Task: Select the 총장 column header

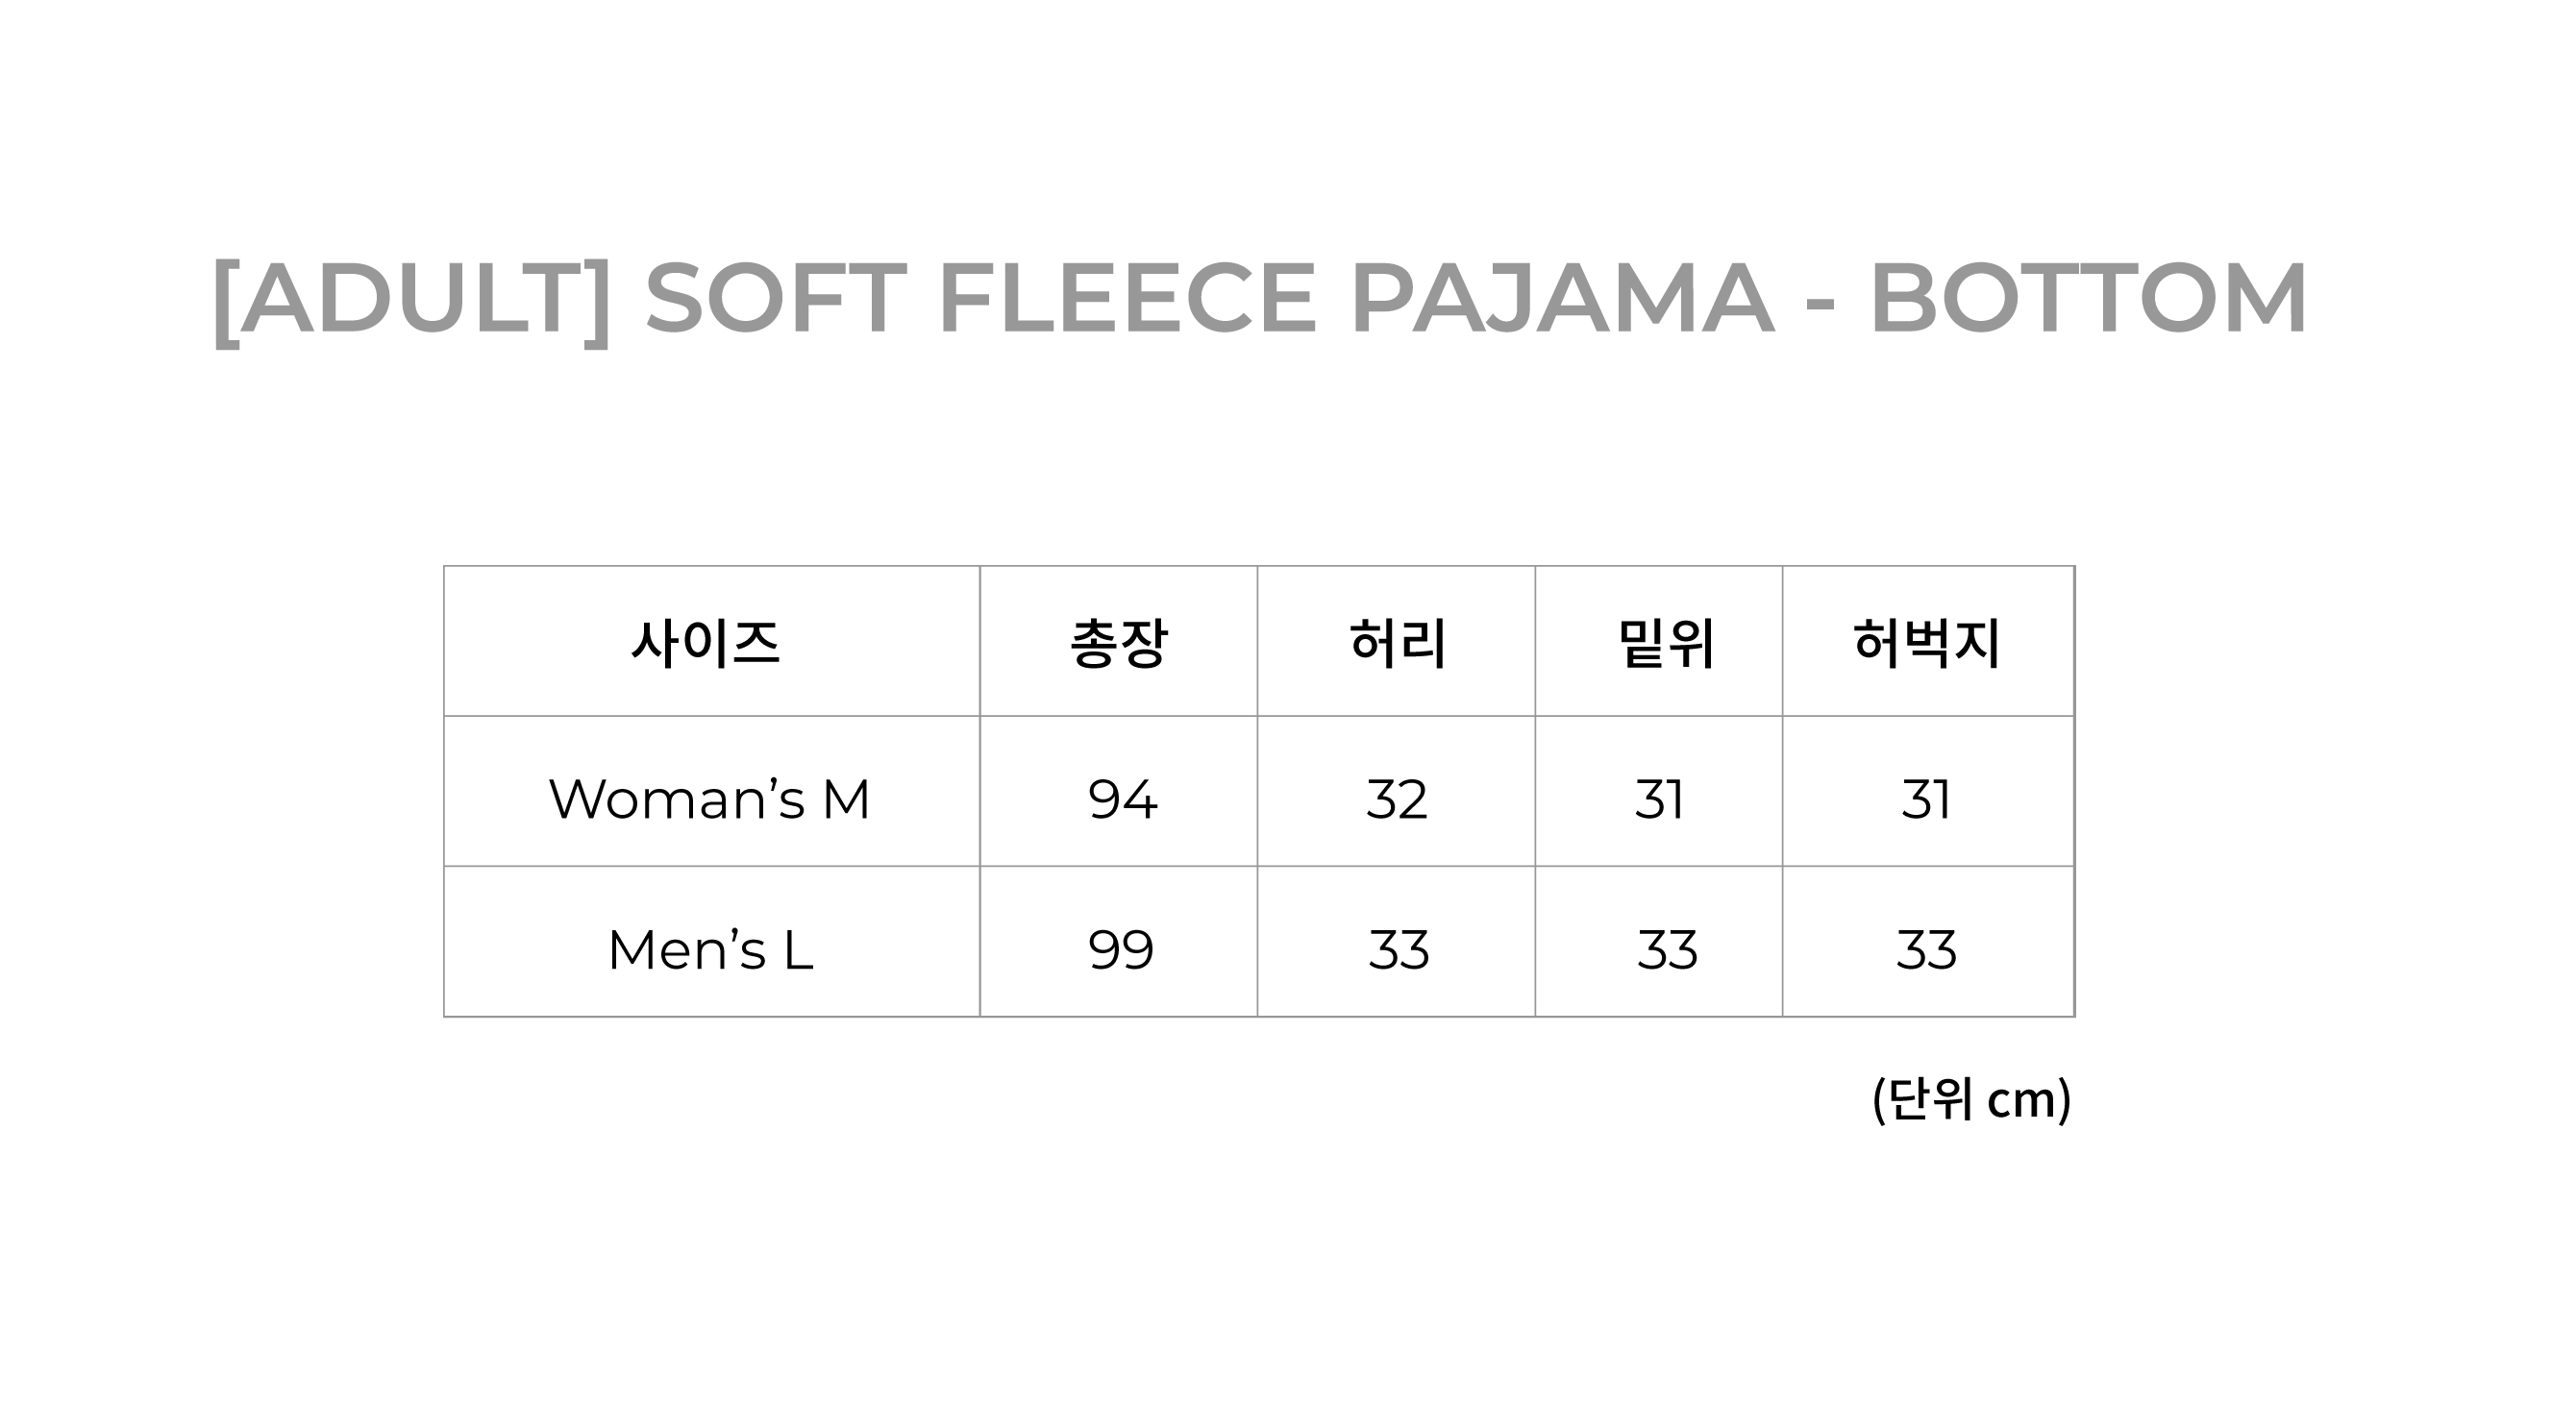Action: click(1119, 642)
